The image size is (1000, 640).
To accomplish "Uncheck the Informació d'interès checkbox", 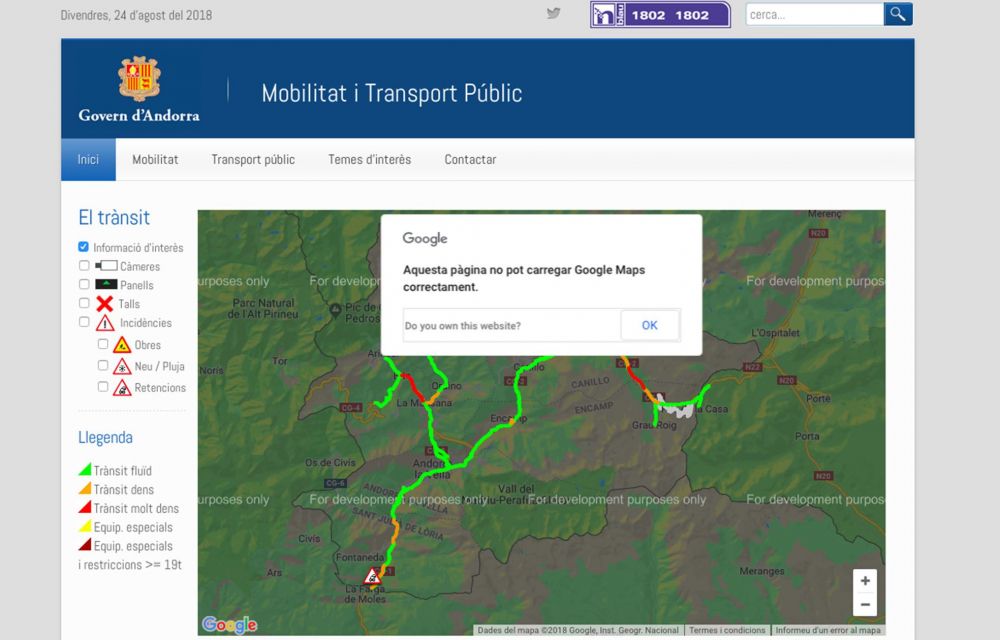I will point(84,247).
